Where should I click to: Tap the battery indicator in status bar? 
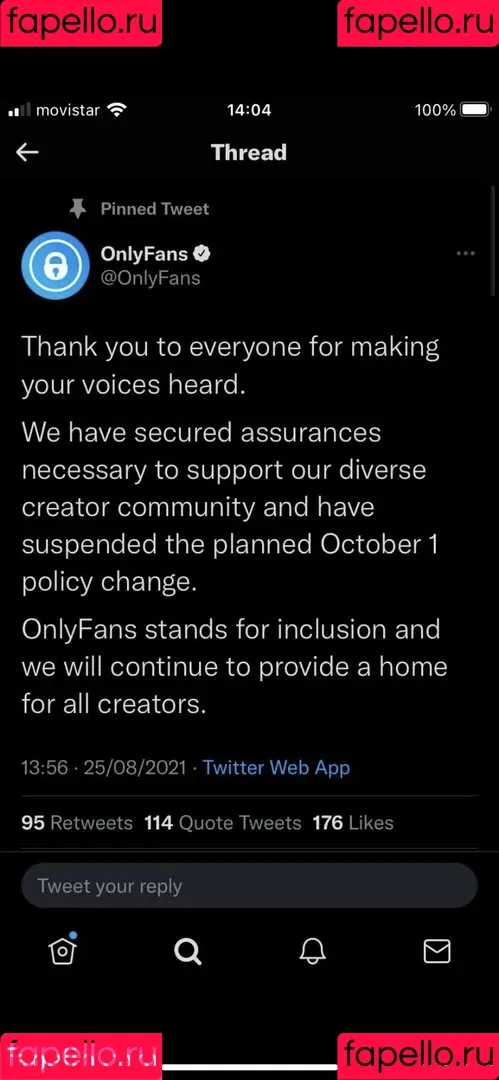(475, 110)
